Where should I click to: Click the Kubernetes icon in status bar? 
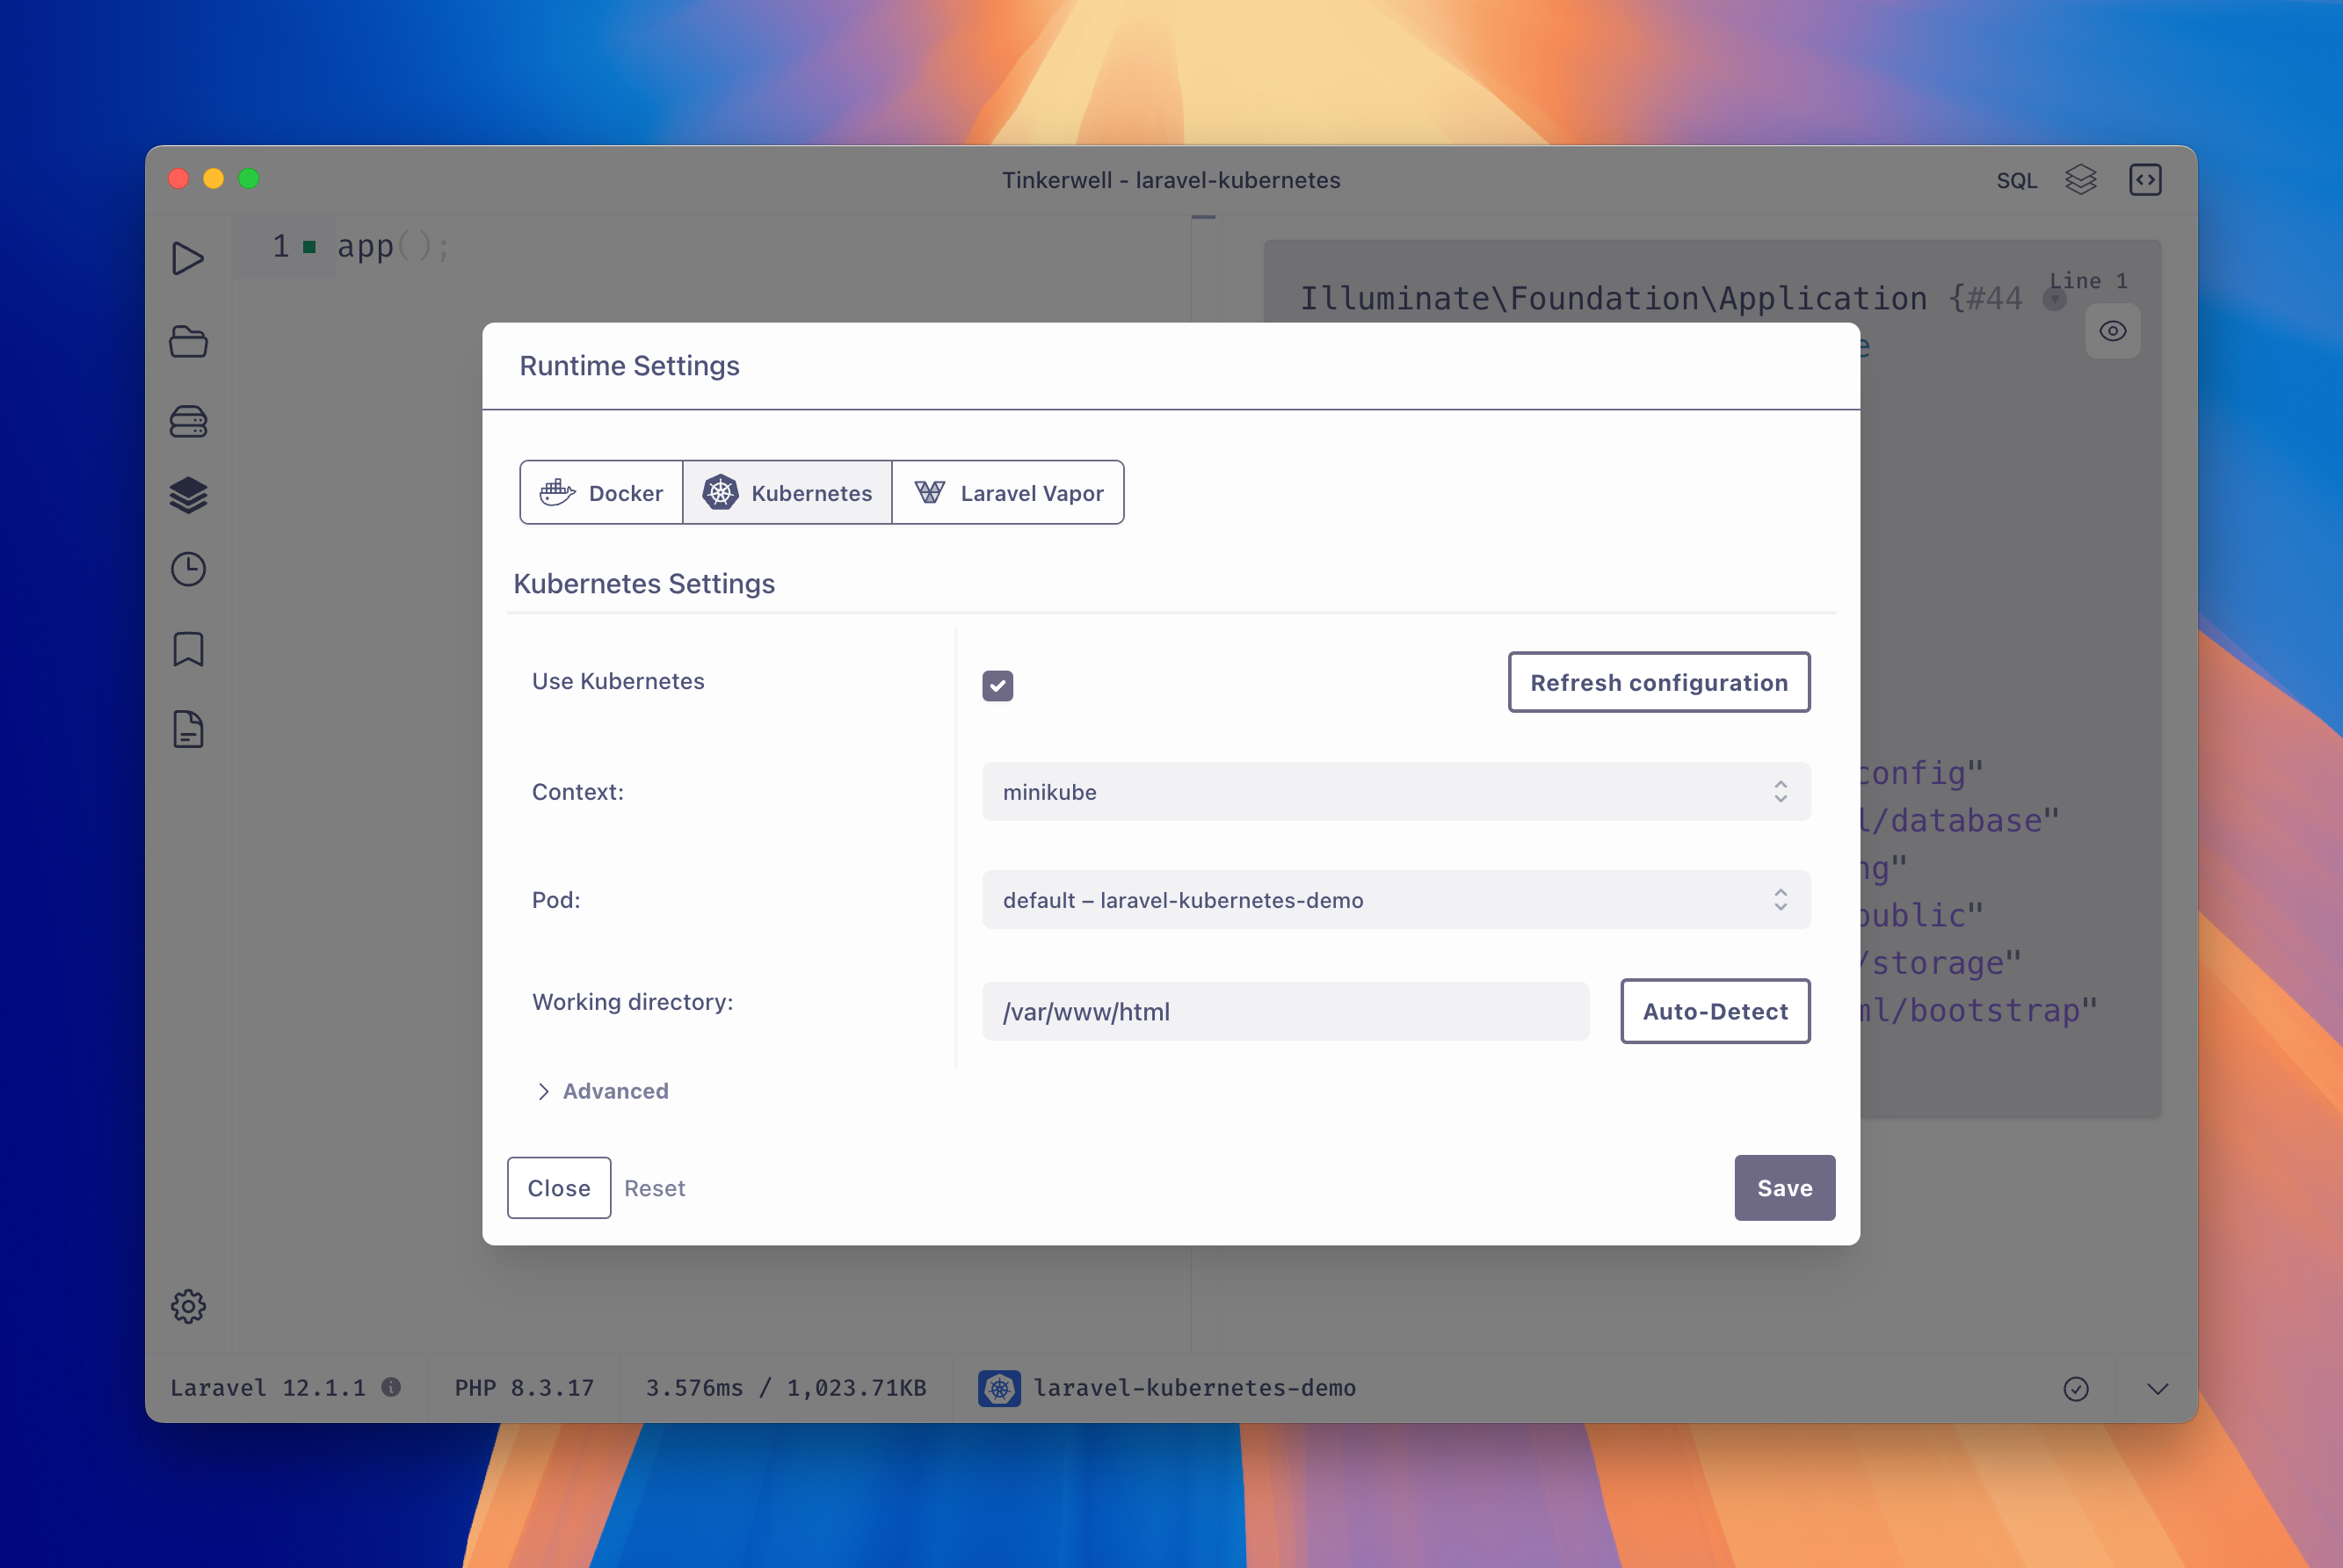pos(999,1388)
